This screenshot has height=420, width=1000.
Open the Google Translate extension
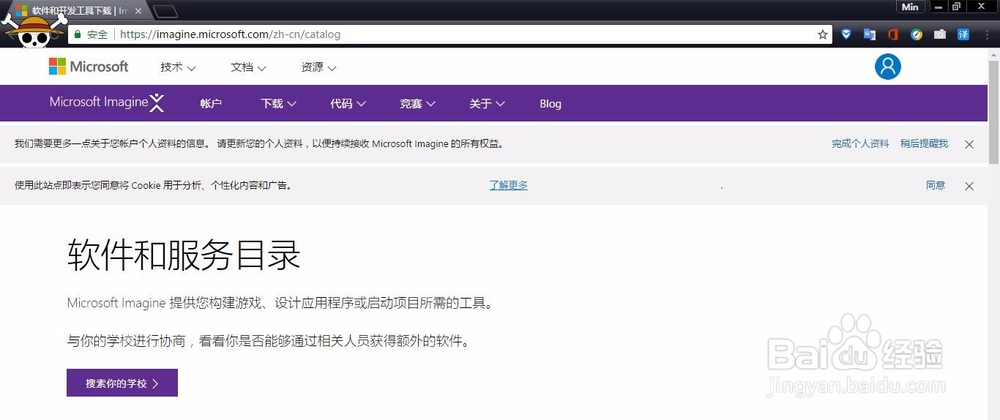pyautogui.click(x=869, y=34)
